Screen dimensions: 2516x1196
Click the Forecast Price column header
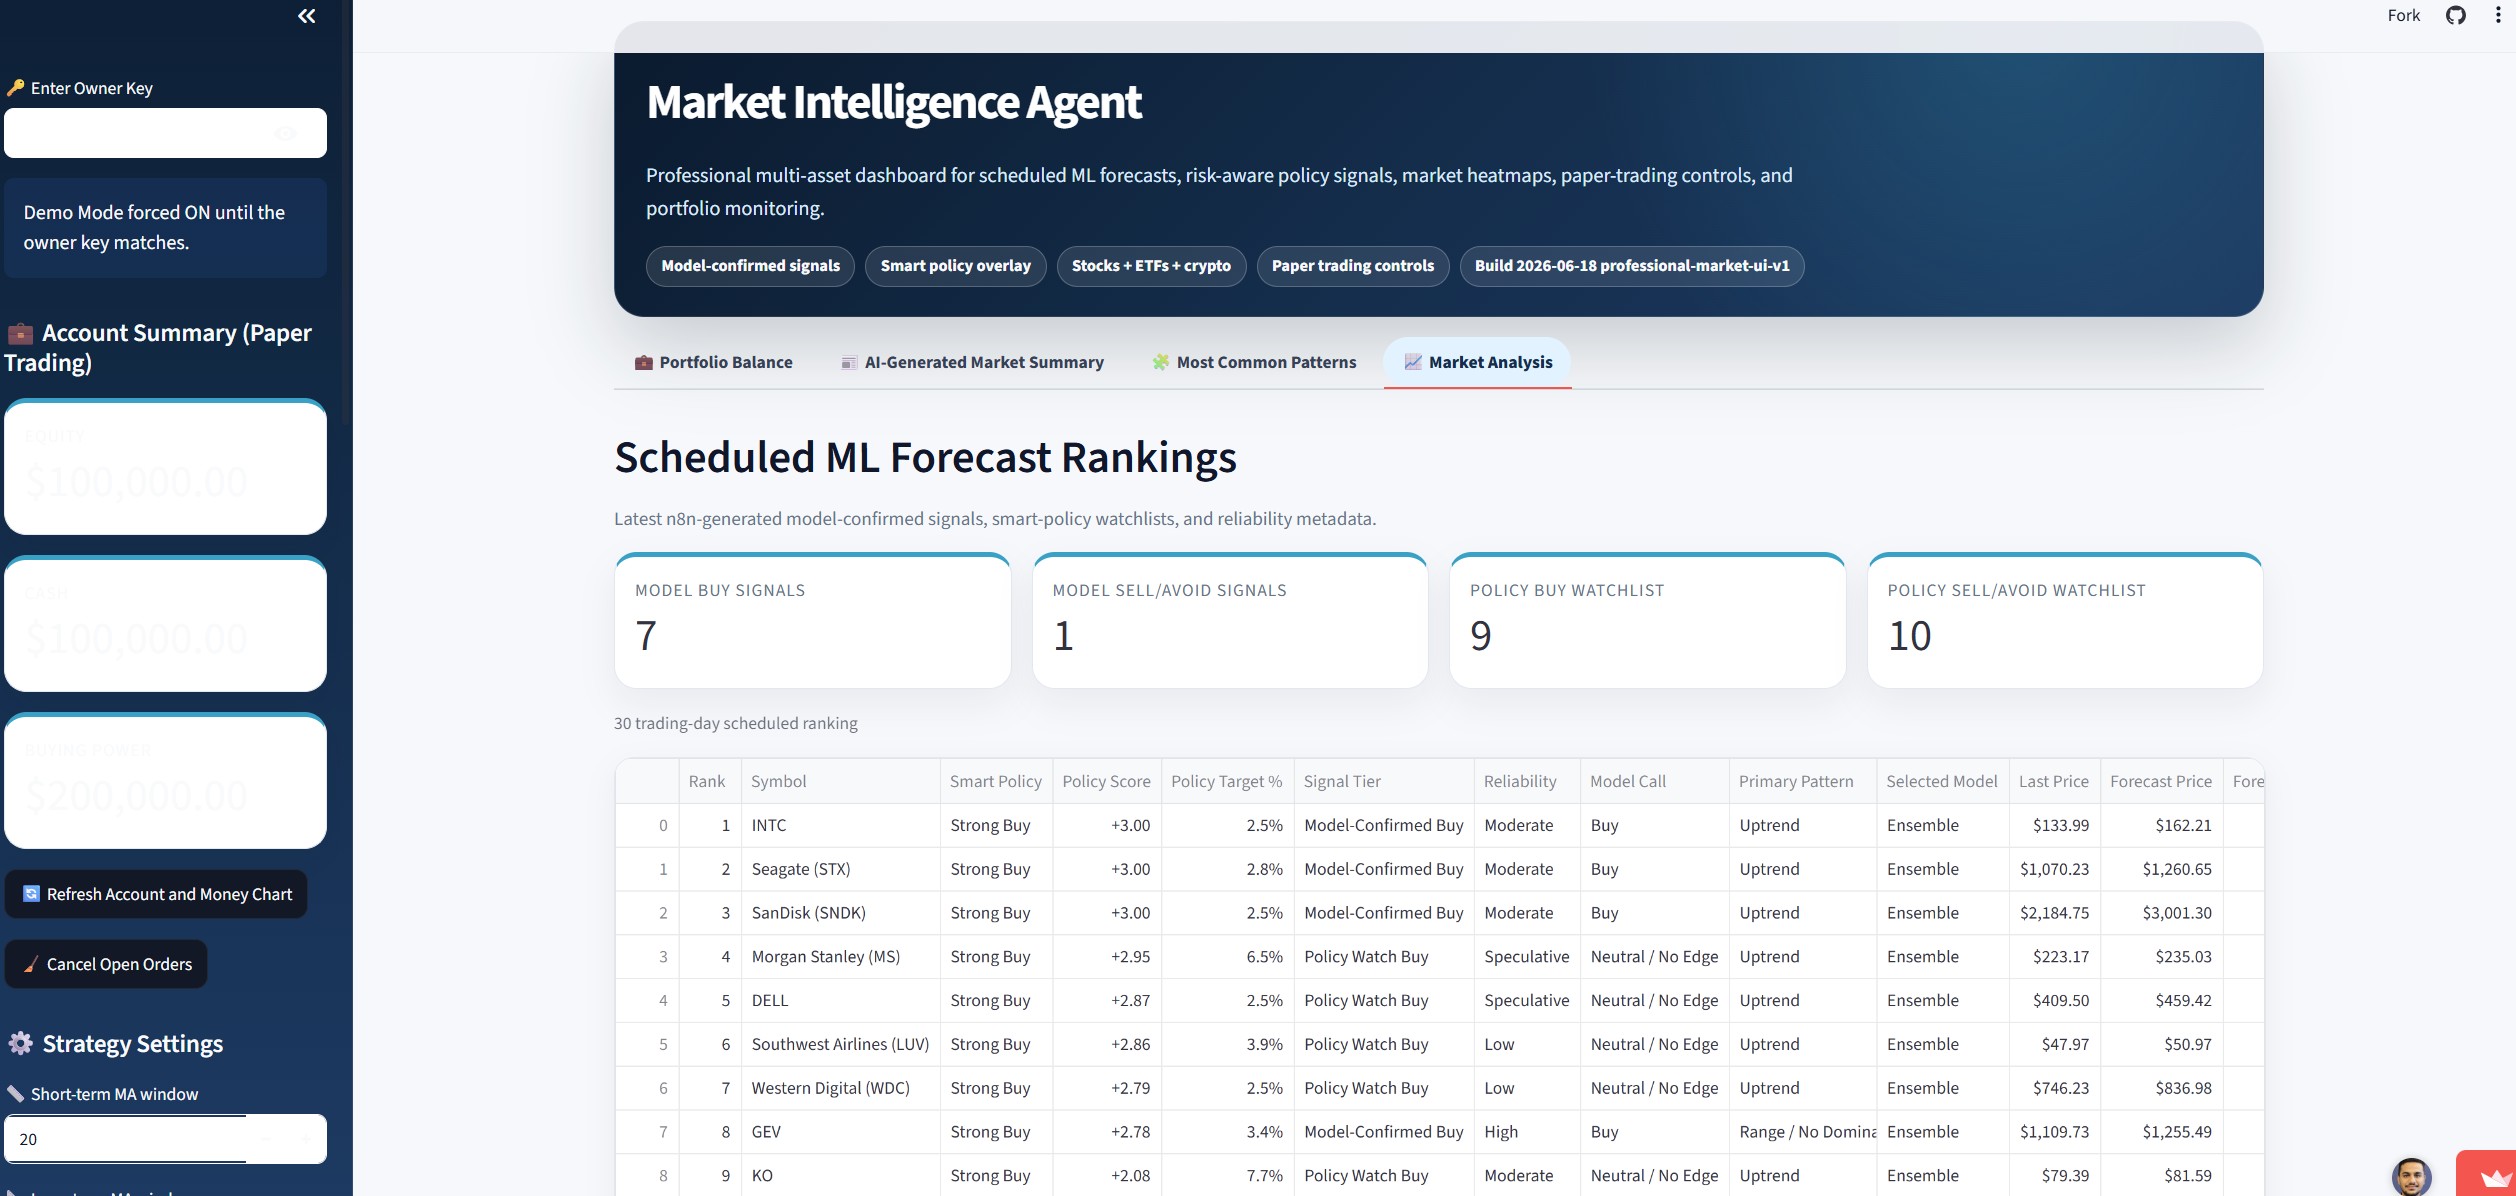click(x=2161, y=782)
